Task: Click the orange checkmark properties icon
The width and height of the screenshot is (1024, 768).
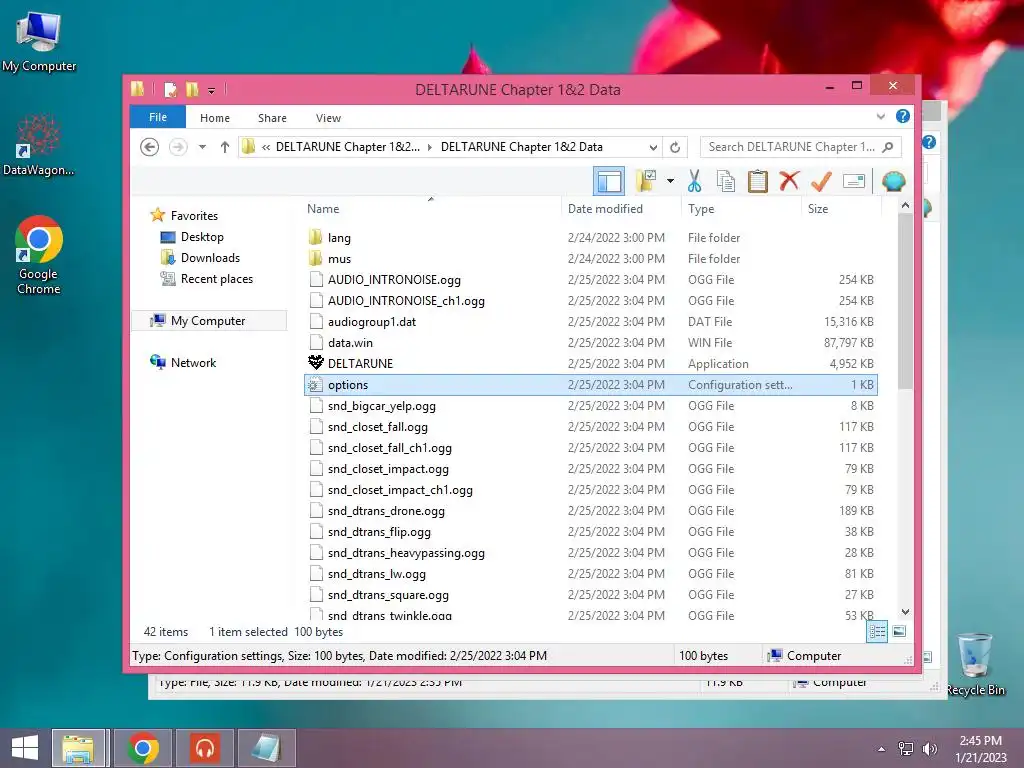Action: click(x=822, y=181)
